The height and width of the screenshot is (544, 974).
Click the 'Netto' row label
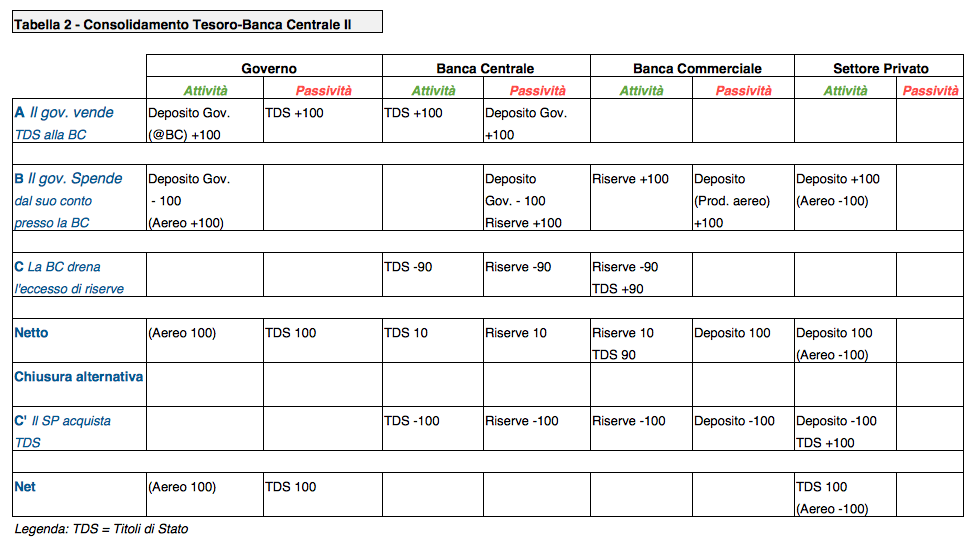31,332
